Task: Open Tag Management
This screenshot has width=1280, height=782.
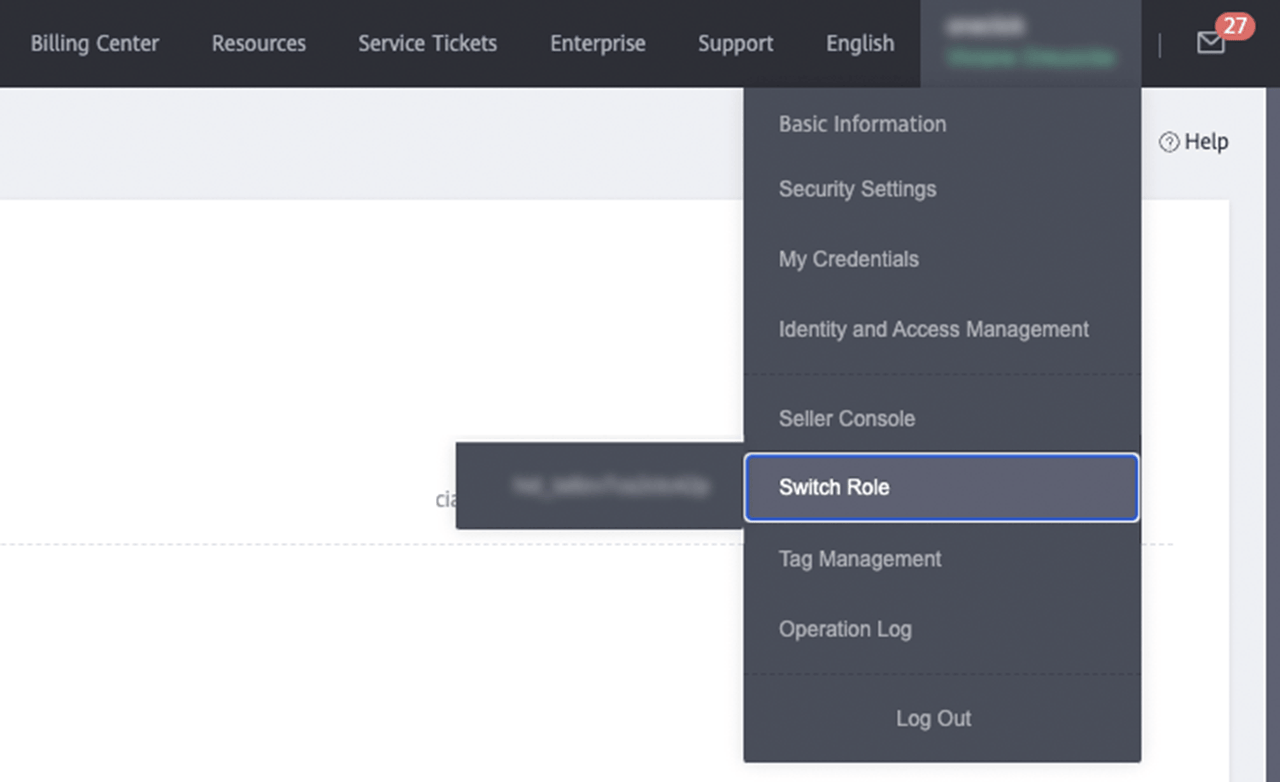Action: pyautogui.click(x=859, y=559)
